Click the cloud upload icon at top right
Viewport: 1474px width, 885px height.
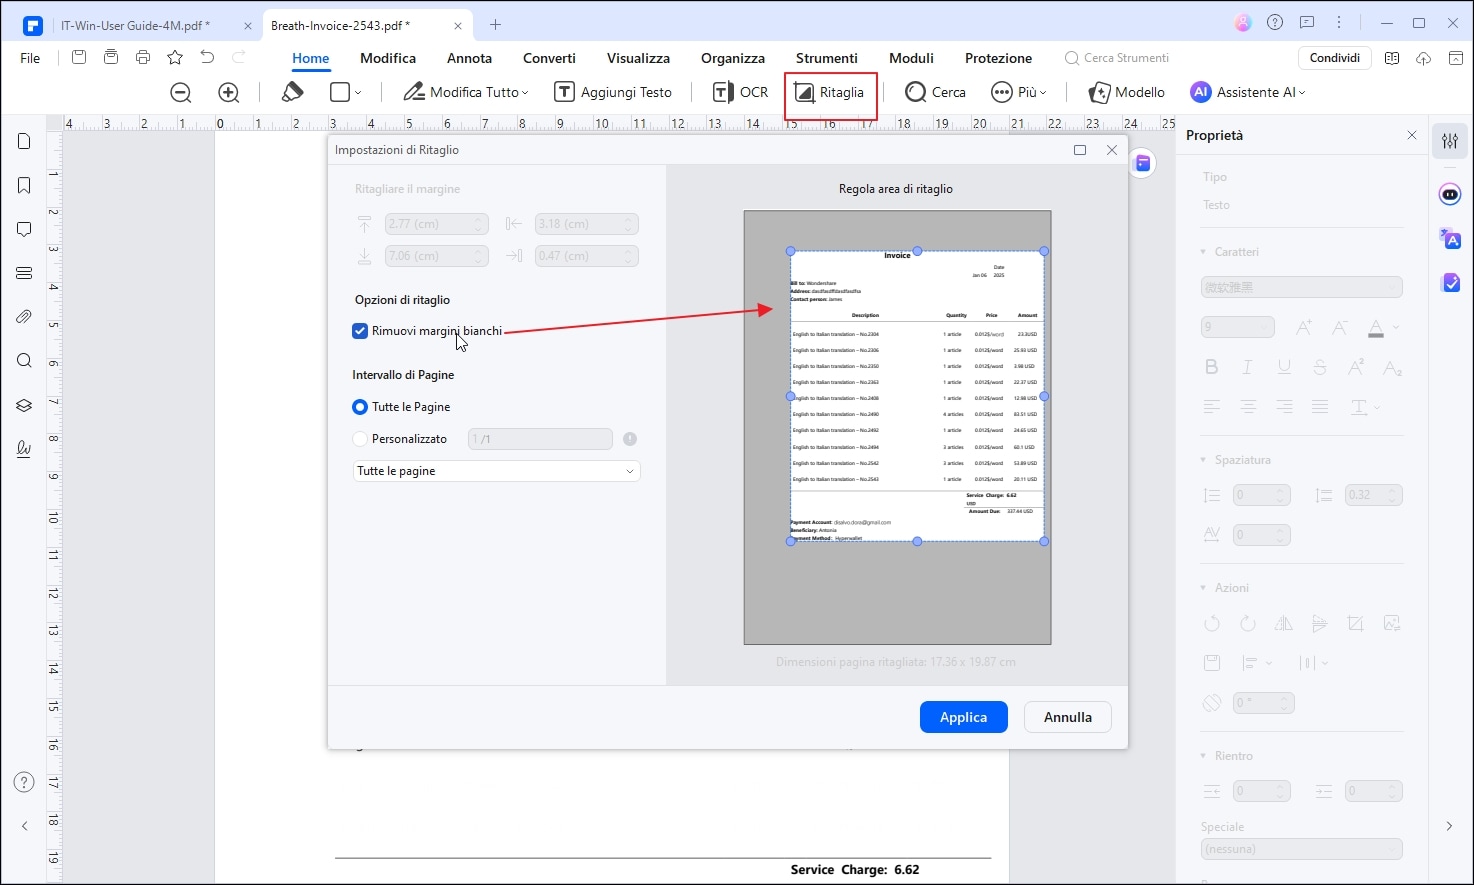click(1424, 58)
